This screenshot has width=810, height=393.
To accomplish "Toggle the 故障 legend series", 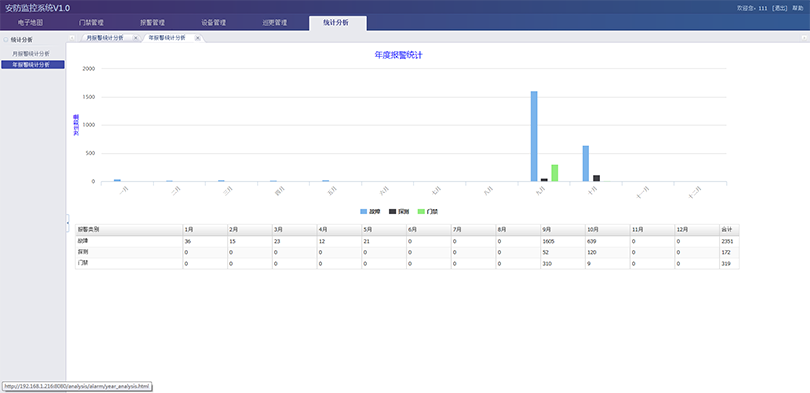I will click(x=370, y=212).
